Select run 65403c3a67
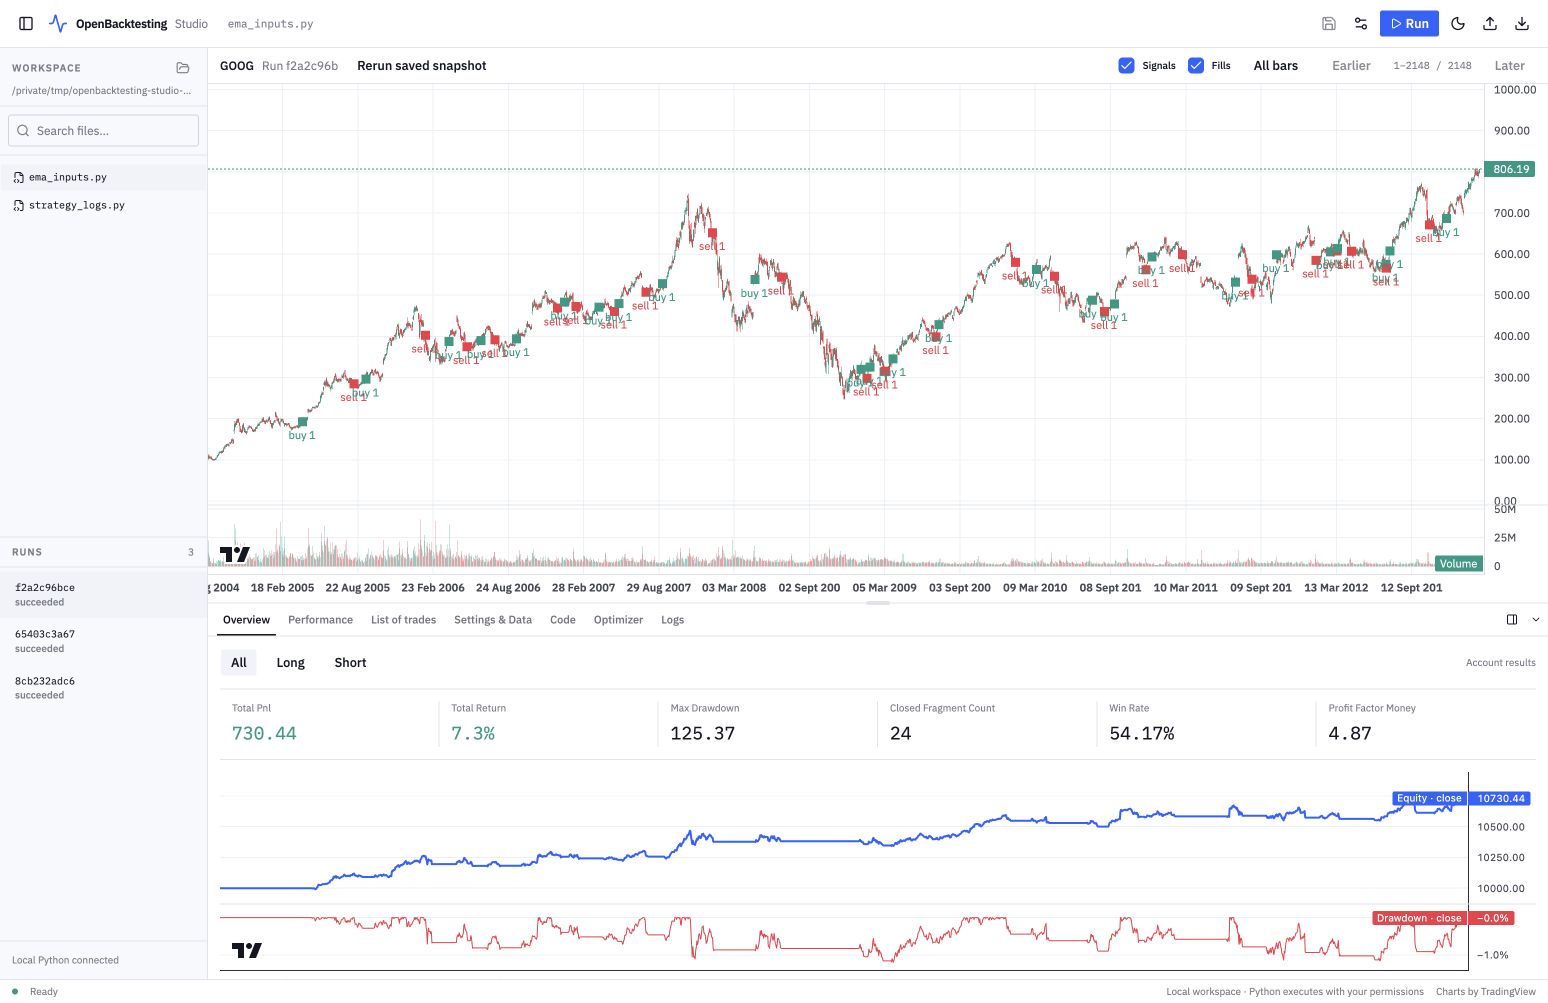Viewport: 1548px width, 1003px height. (104, 641)
